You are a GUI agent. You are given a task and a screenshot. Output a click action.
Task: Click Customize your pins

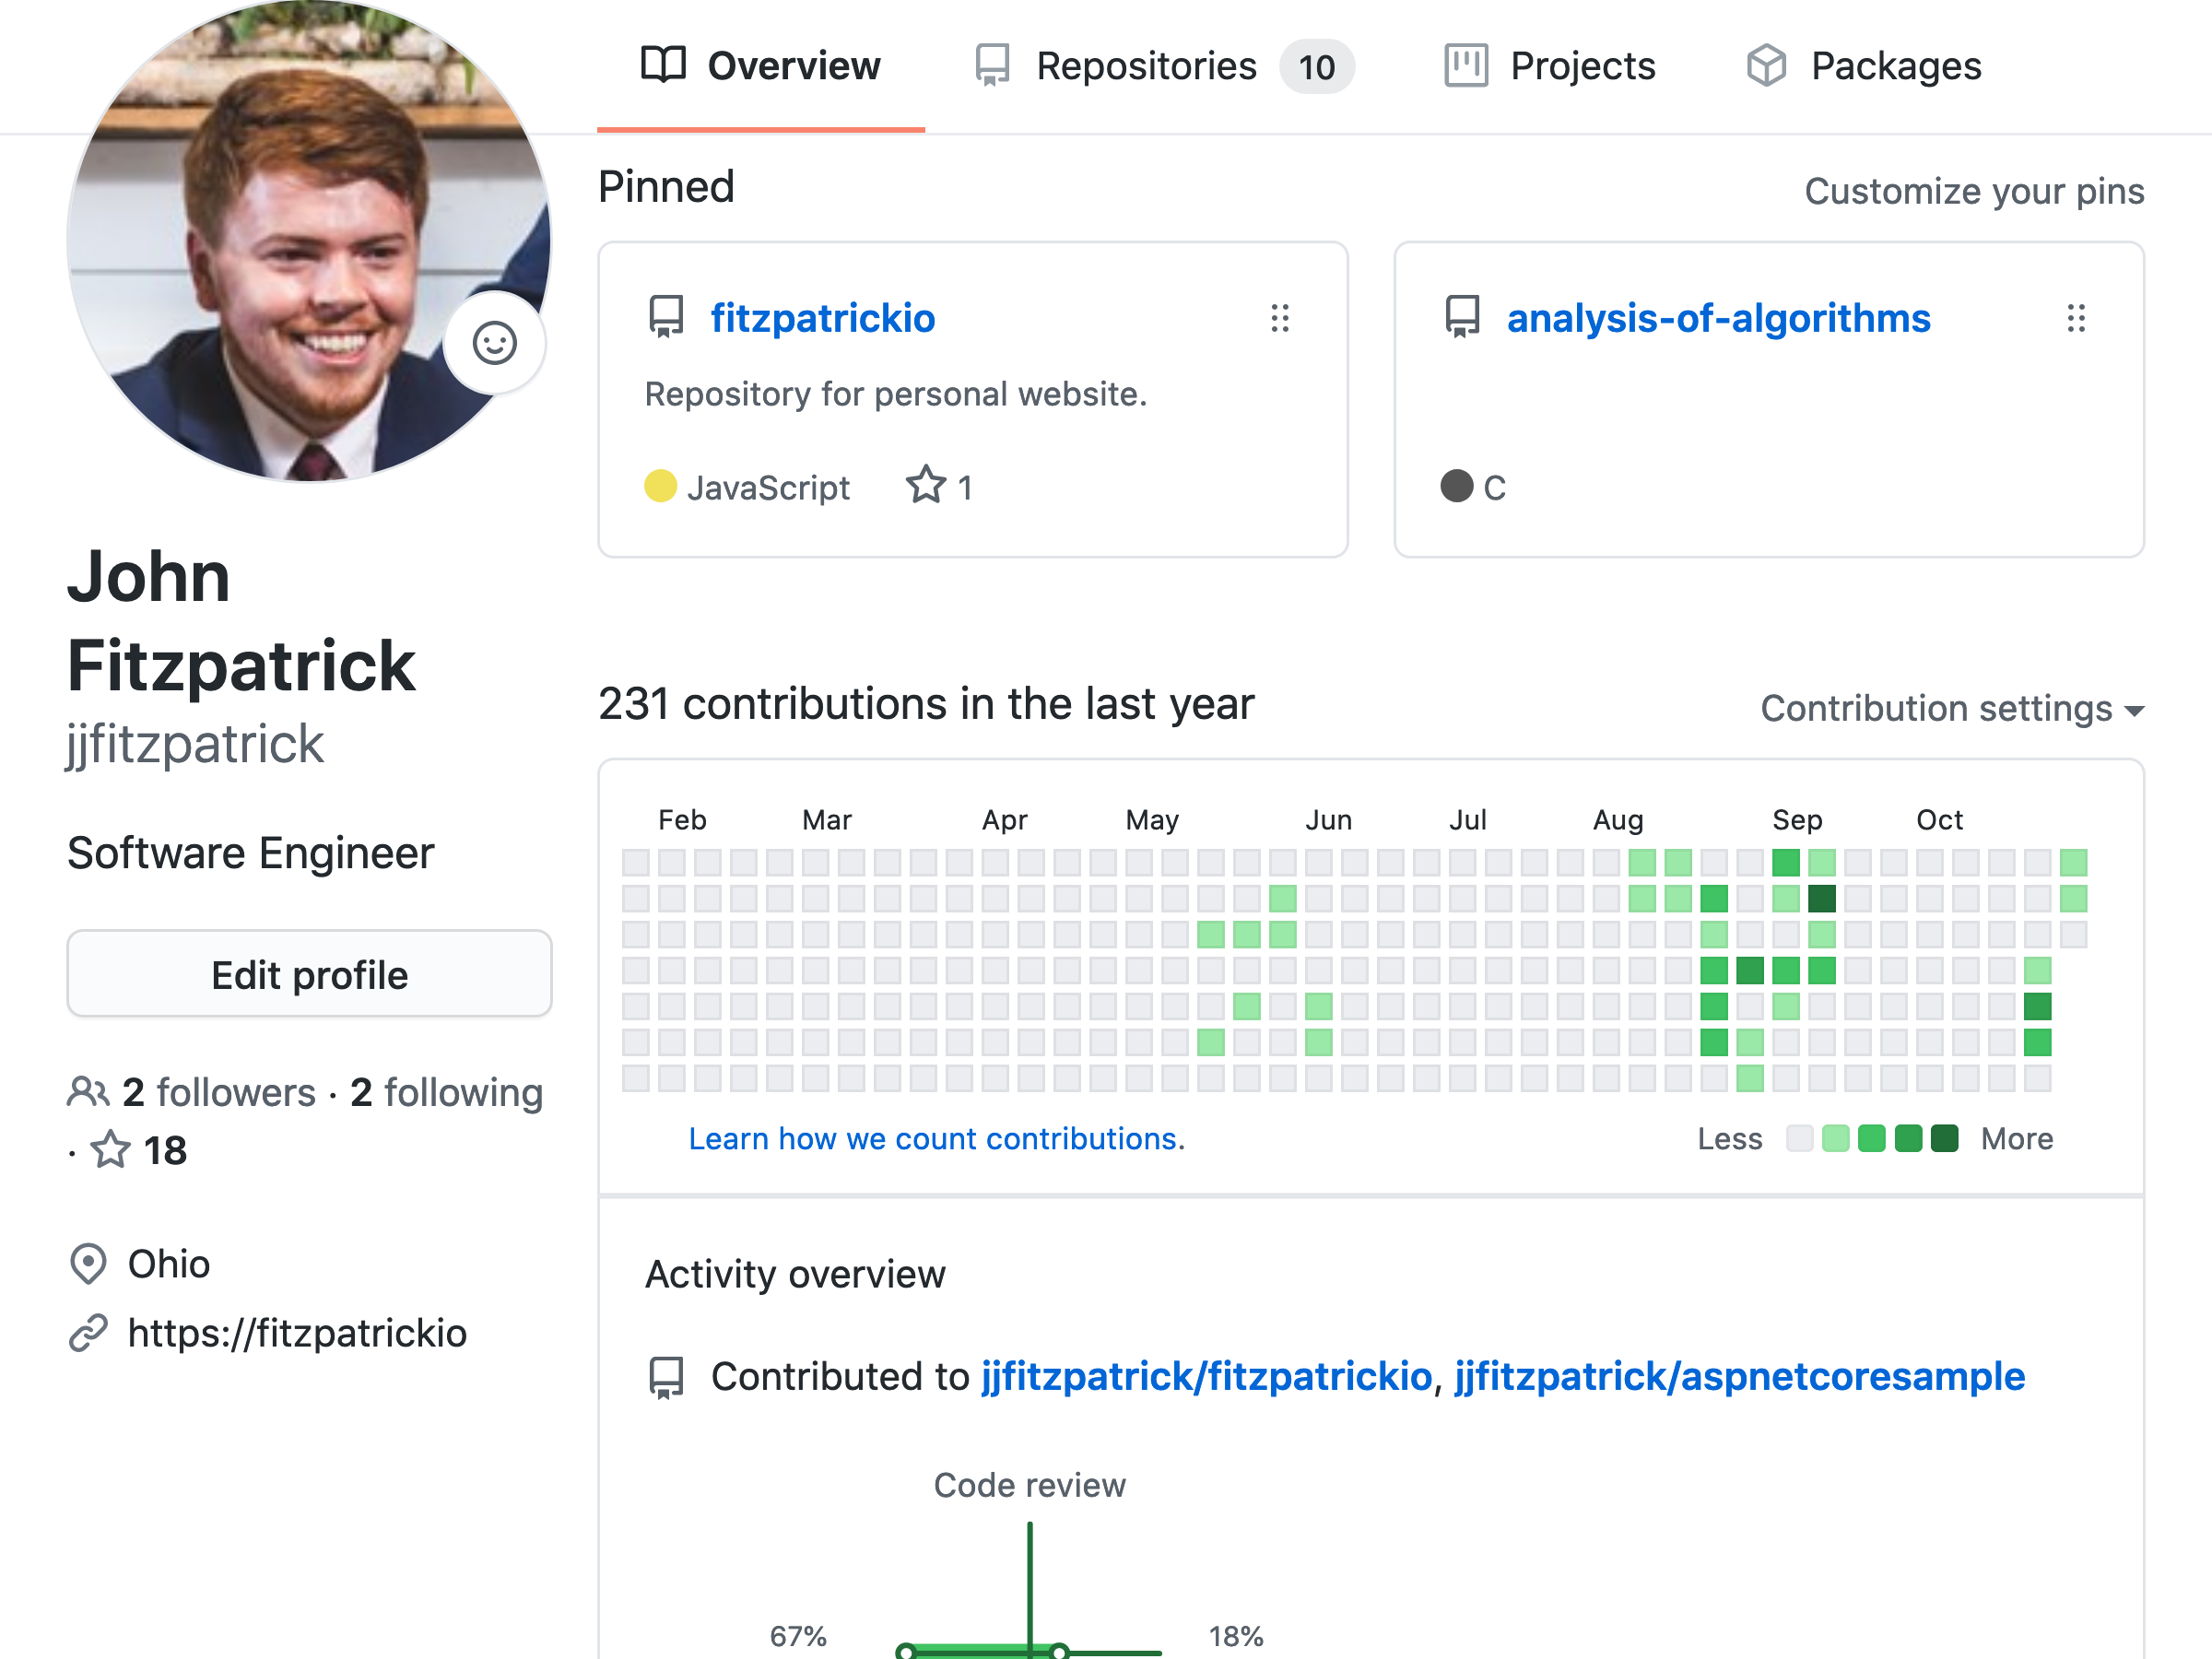pyautogui.click(x=1974, y=191)
